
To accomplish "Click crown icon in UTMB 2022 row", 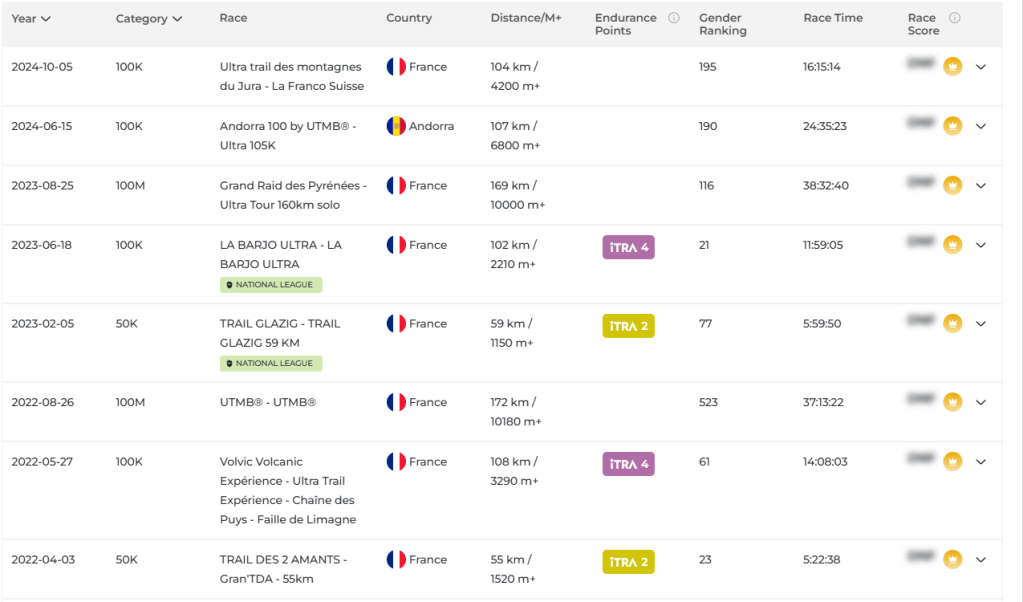I will pos(952,403).
